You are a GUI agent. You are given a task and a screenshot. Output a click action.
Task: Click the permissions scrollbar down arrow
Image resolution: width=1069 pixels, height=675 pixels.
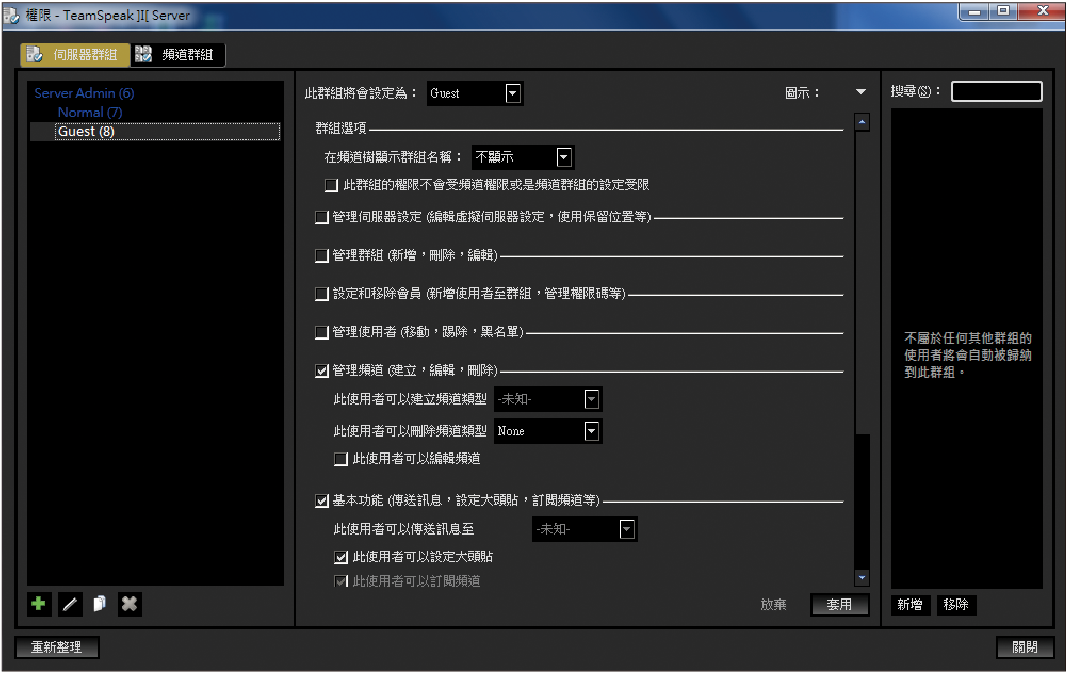862,578
